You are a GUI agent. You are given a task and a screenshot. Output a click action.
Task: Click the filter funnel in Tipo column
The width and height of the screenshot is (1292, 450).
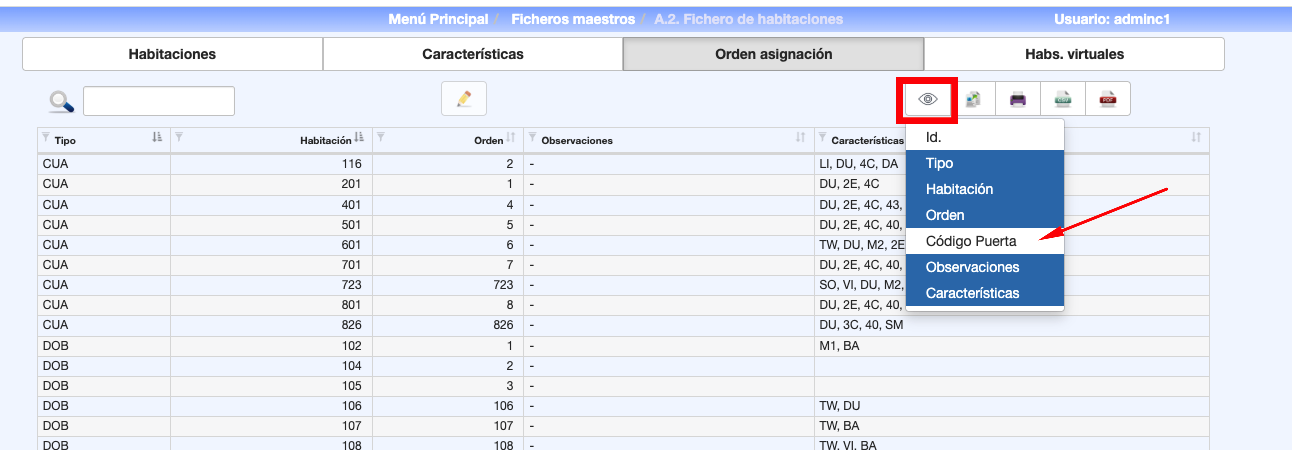pos(44,138)
